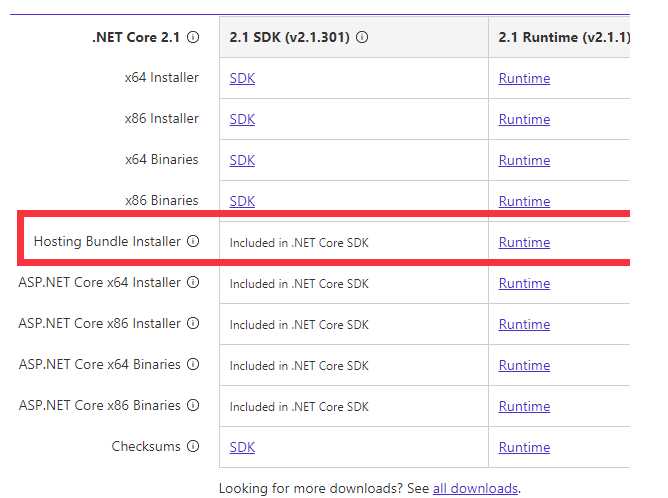
Task: Click the x64 Binaries row label
Action: coord(162,159)
